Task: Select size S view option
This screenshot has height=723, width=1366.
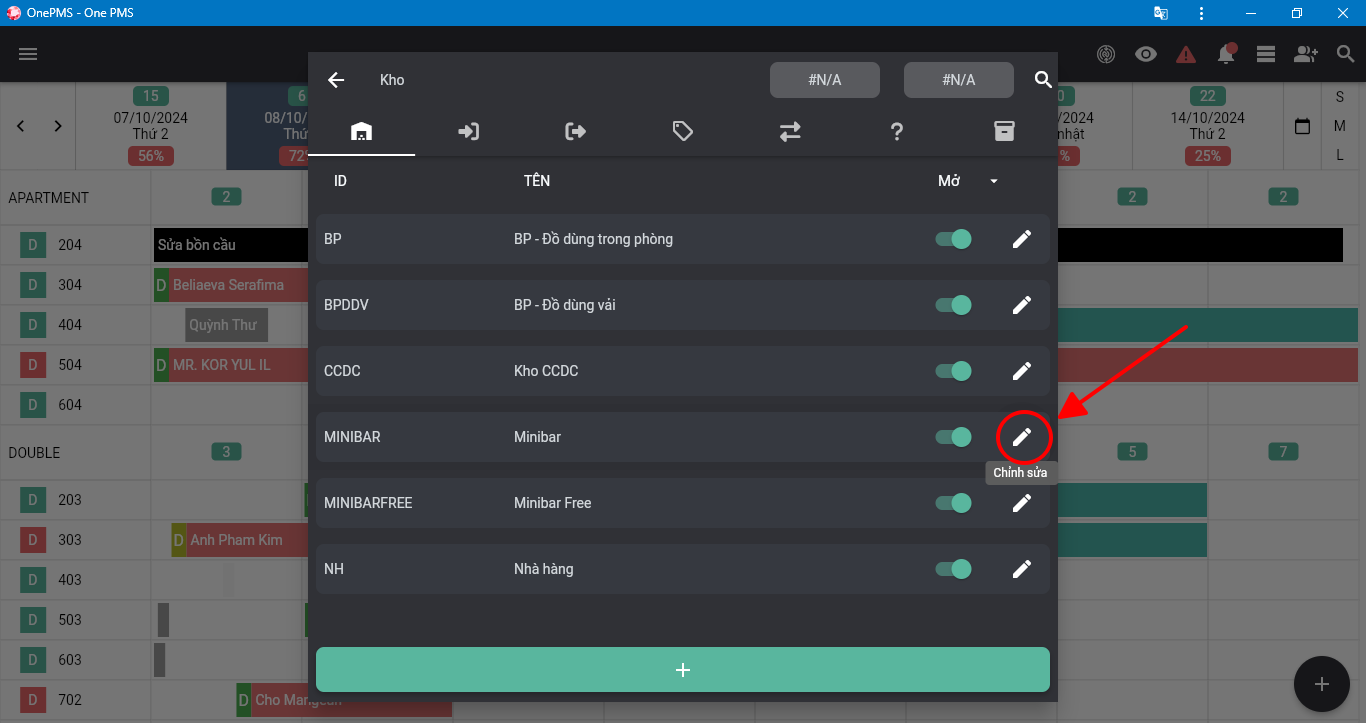Action: coord(1340,97)
